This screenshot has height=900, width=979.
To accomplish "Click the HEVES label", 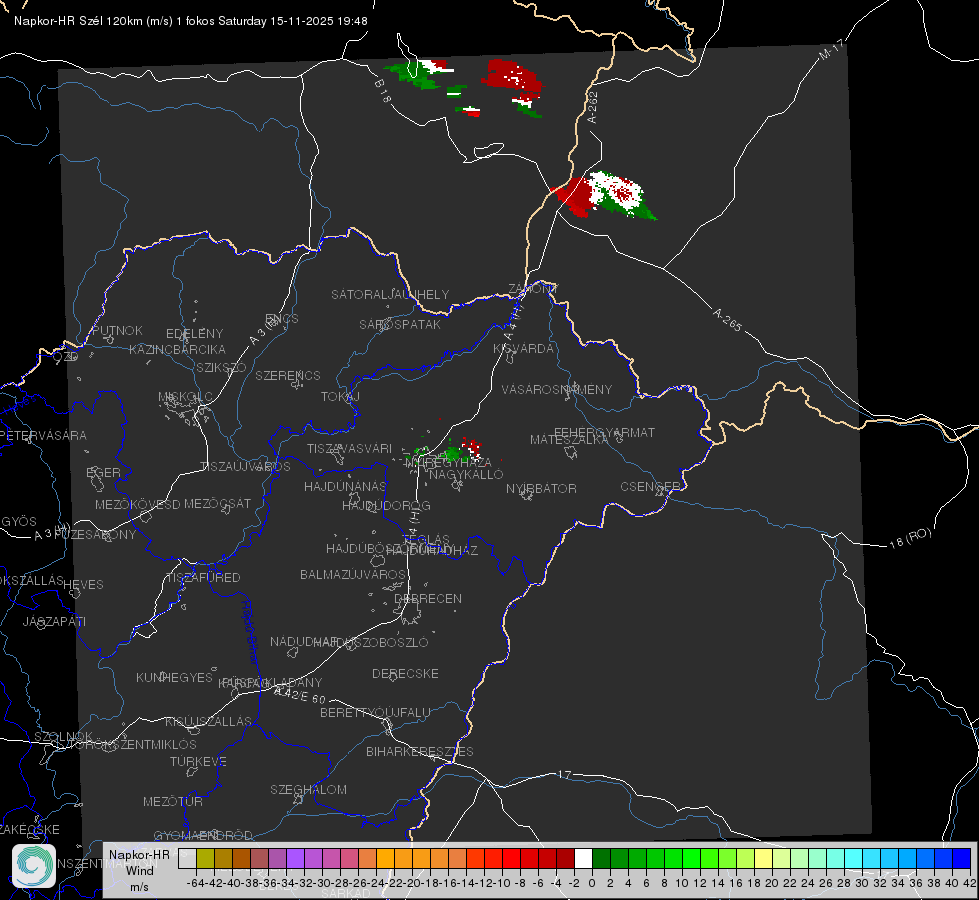I will [x=84, y=585].
